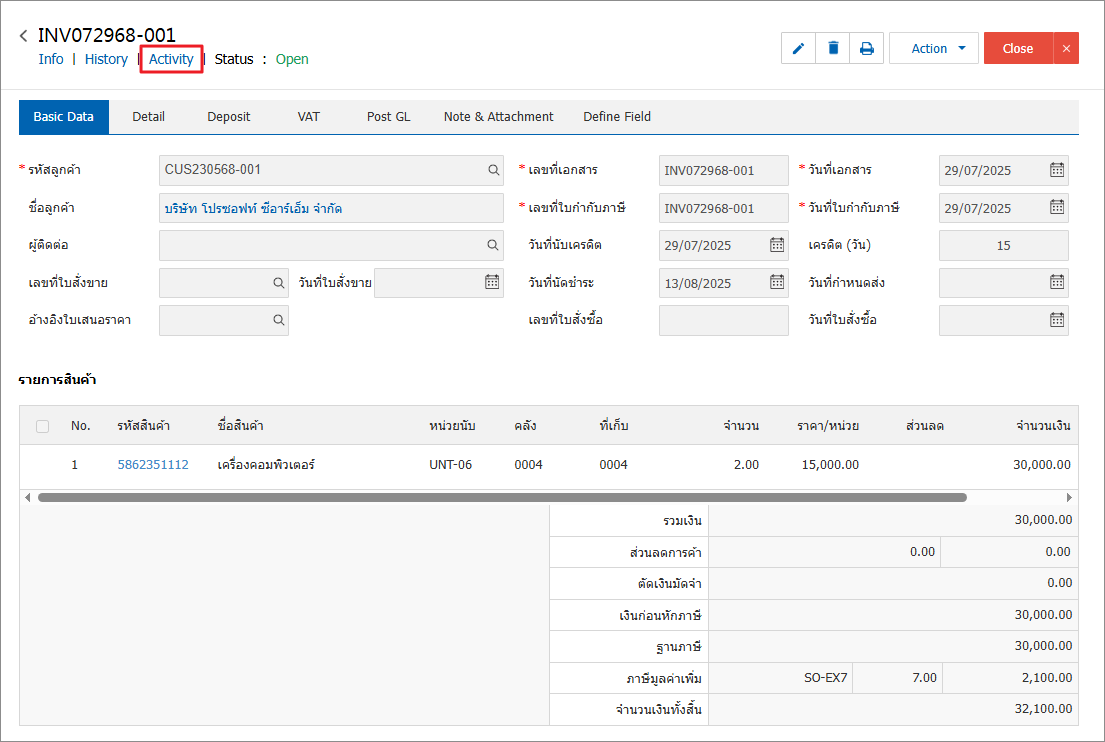The width and height of the screenshot is (1105, 742).
Task: Search customer code with magnifier icon
Action: click(494, 170)
